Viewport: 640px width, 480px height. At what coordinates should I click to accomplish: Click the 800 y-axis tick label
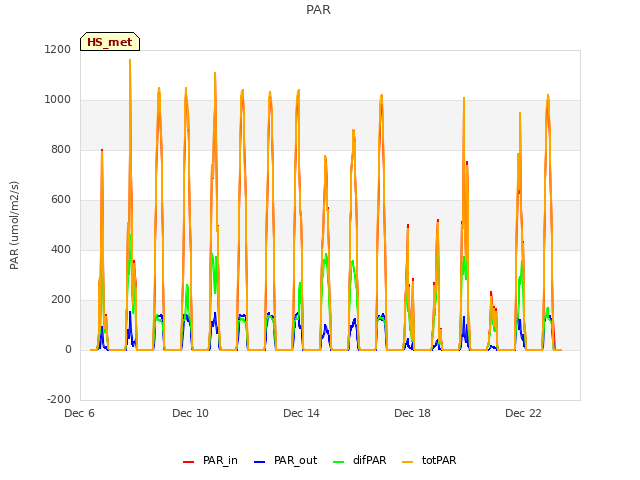click(61, 150)
